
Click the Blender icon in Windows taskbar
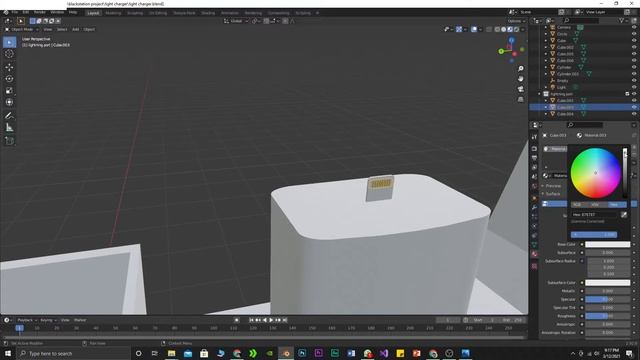tap(286, 353)
